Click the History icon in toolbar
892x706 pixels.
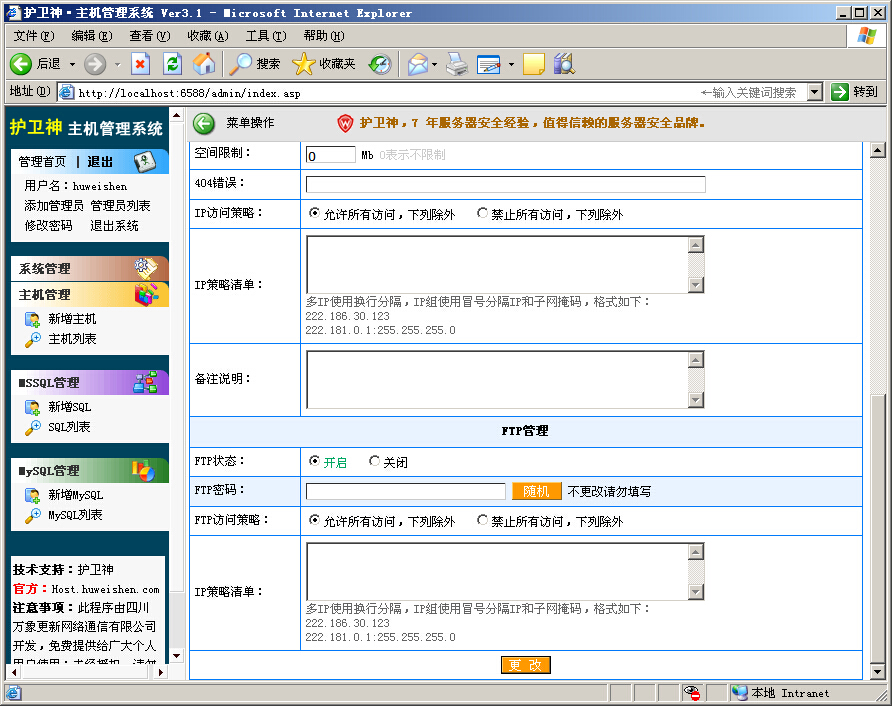click(380, 64)
